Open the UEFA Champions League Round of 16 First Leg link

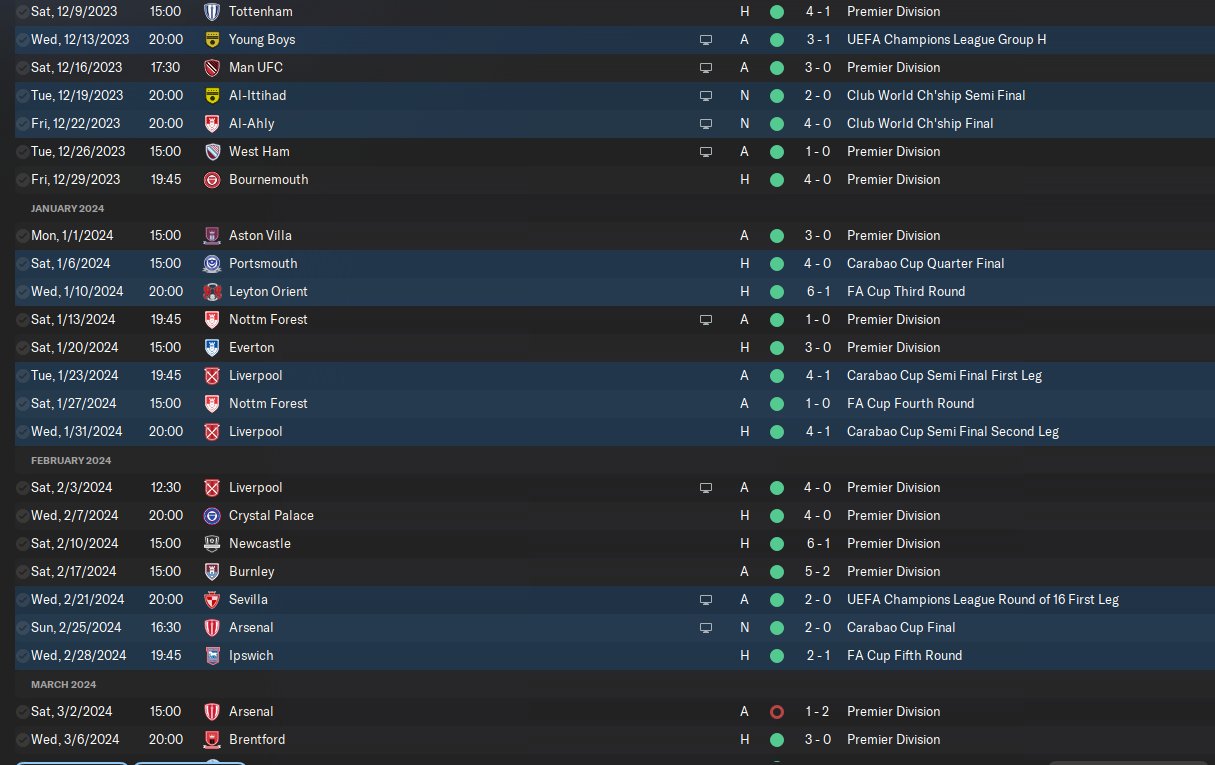point(982,600)
